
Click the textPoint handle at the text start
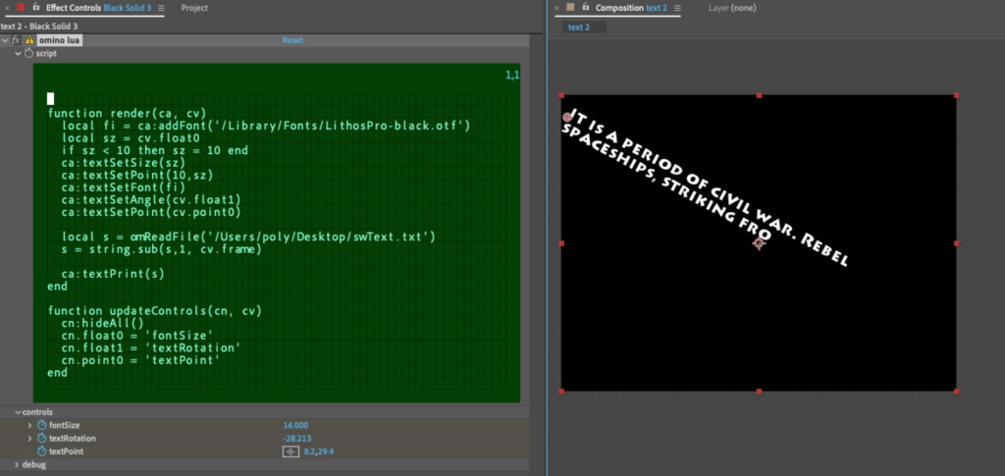click(x=567, y=117)
